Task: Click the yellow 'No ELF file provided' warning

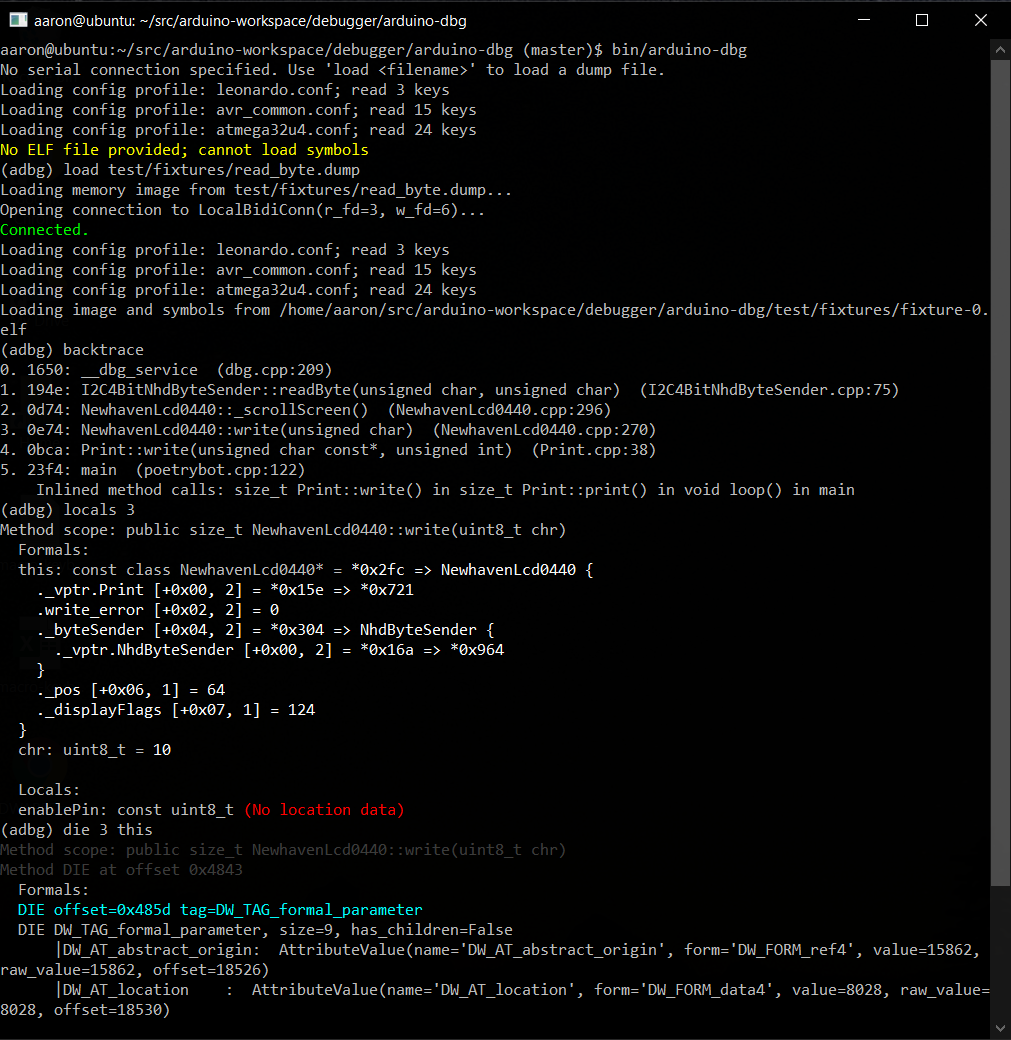Action: click(184, 150)
